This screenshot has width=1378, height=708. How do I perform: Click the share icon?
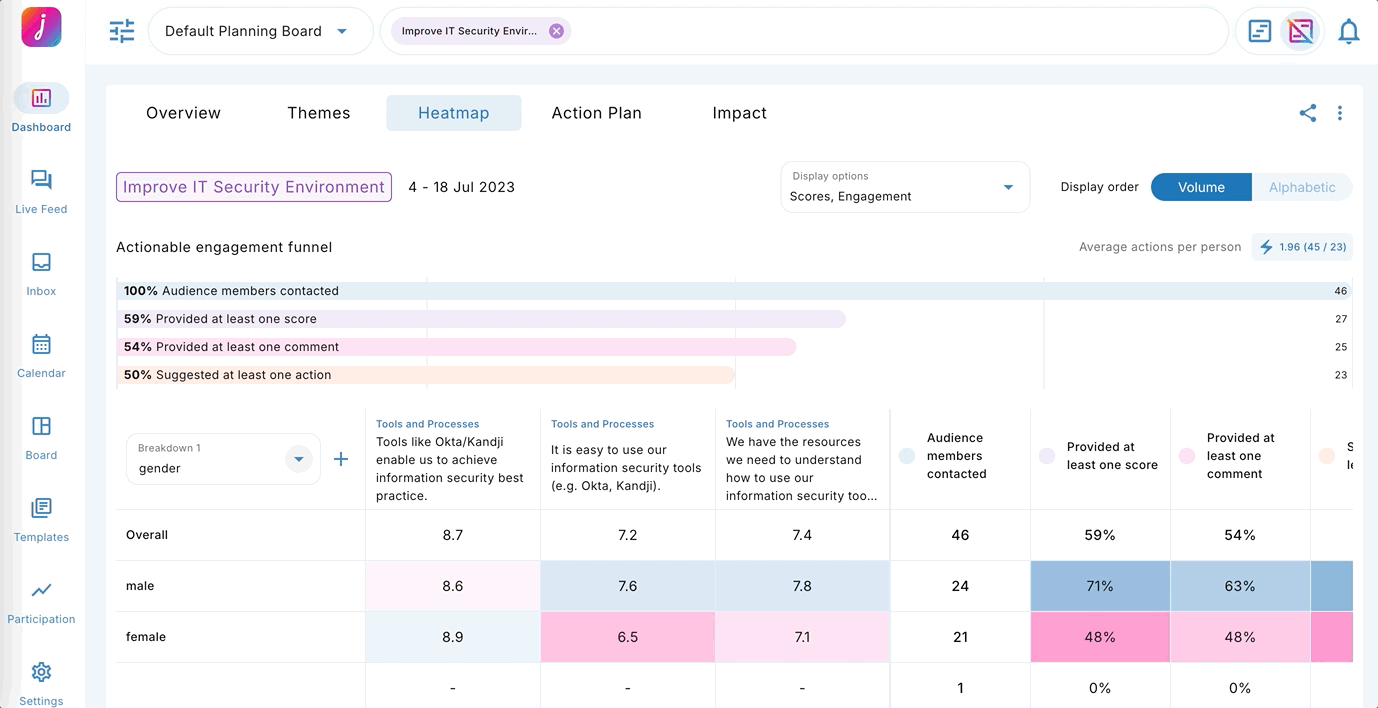(1307, 113)
